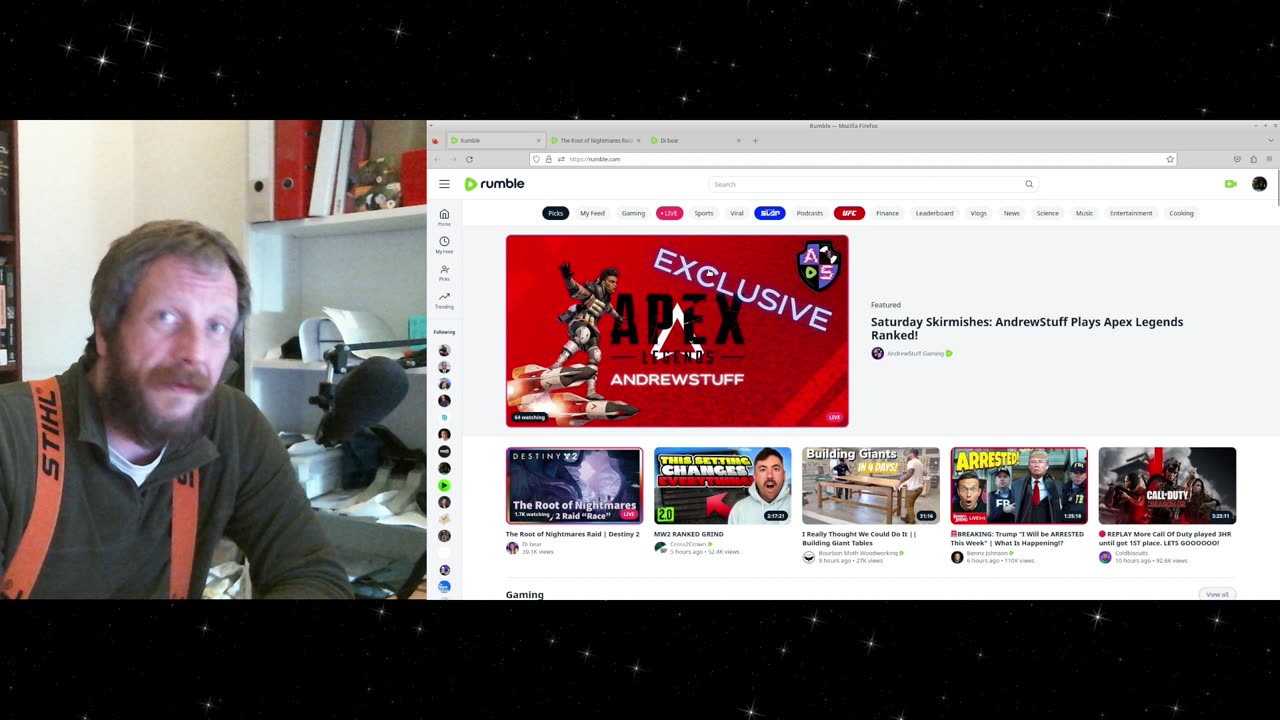Click the Rumble logo
Screen dimensions: 1280x720
(x=494, y=184)
